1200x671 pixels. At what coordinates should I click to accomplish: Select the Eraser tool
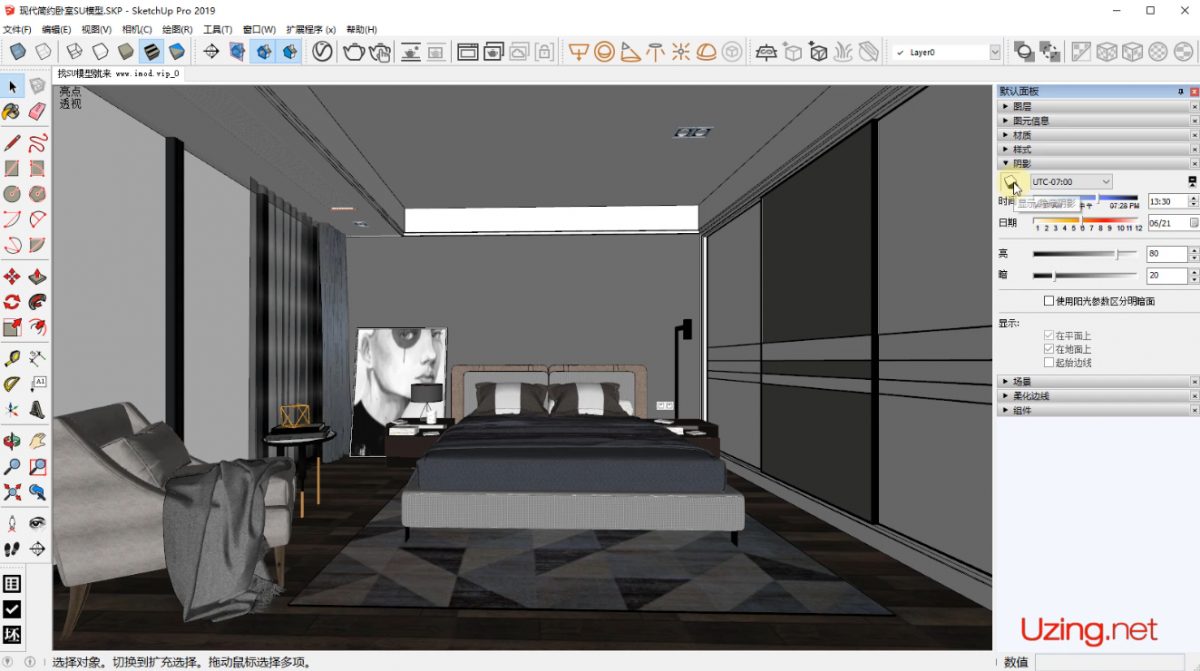tap(37, 111)
